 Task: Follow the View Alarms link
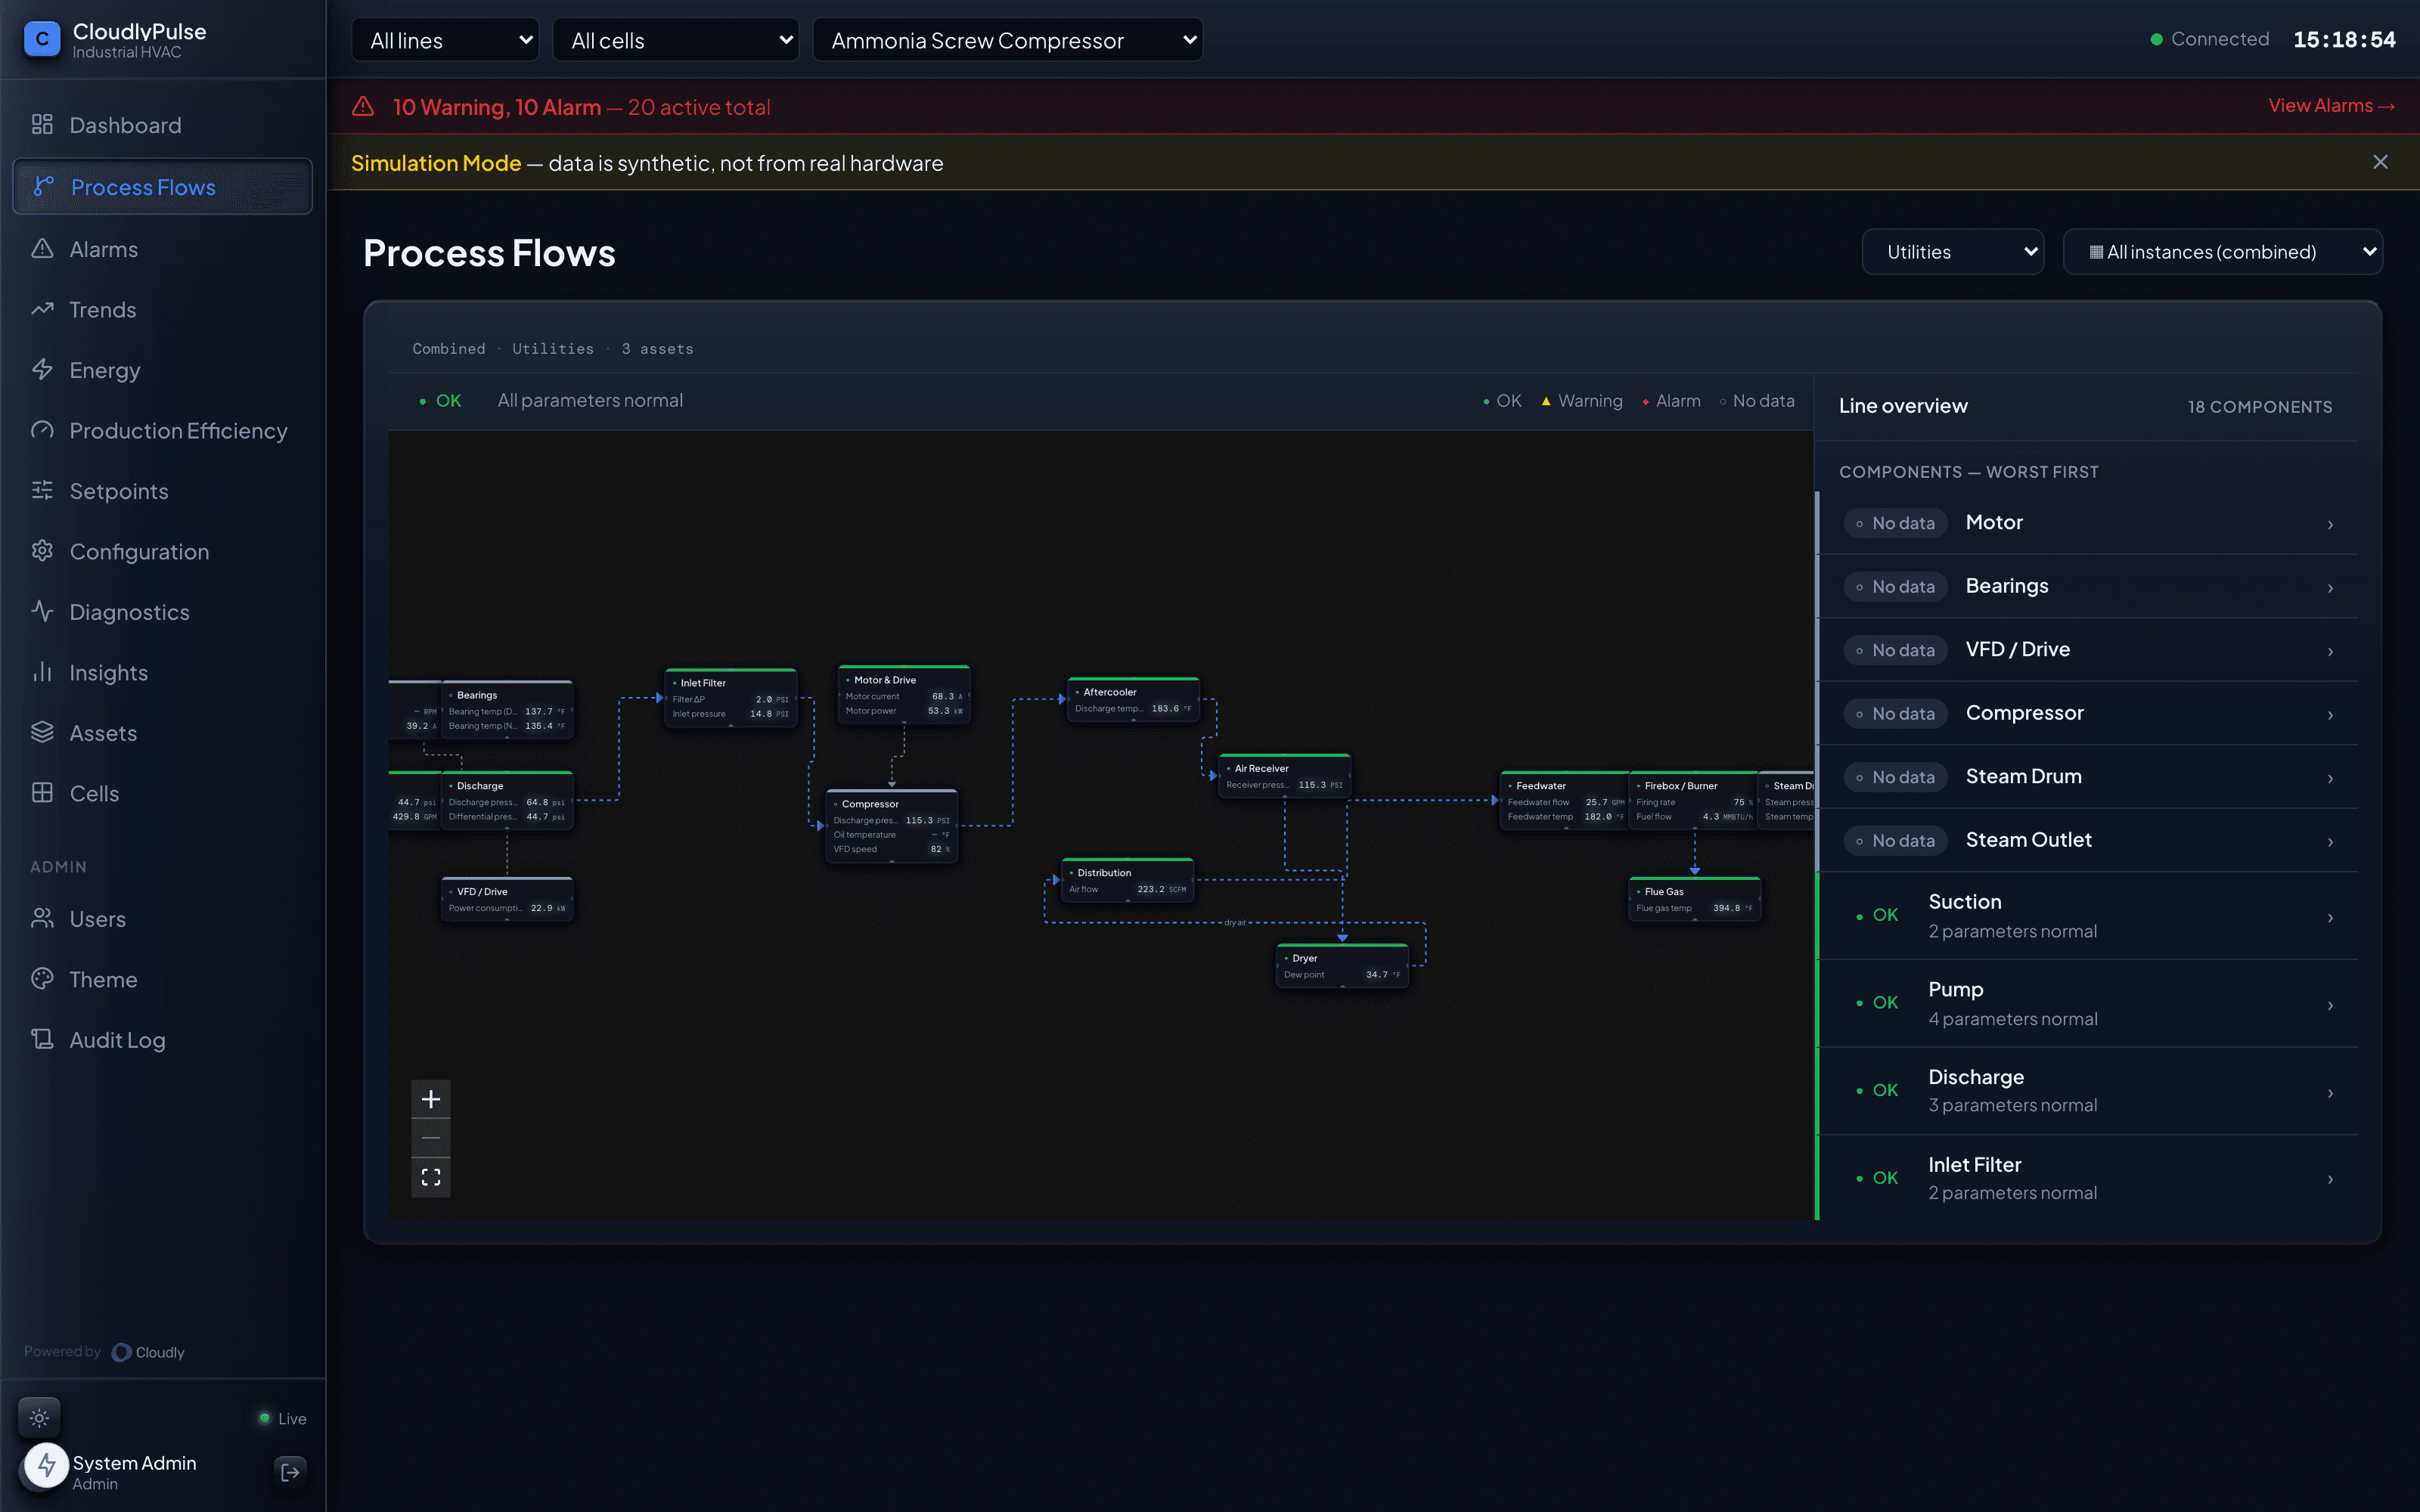(2331, 106)
